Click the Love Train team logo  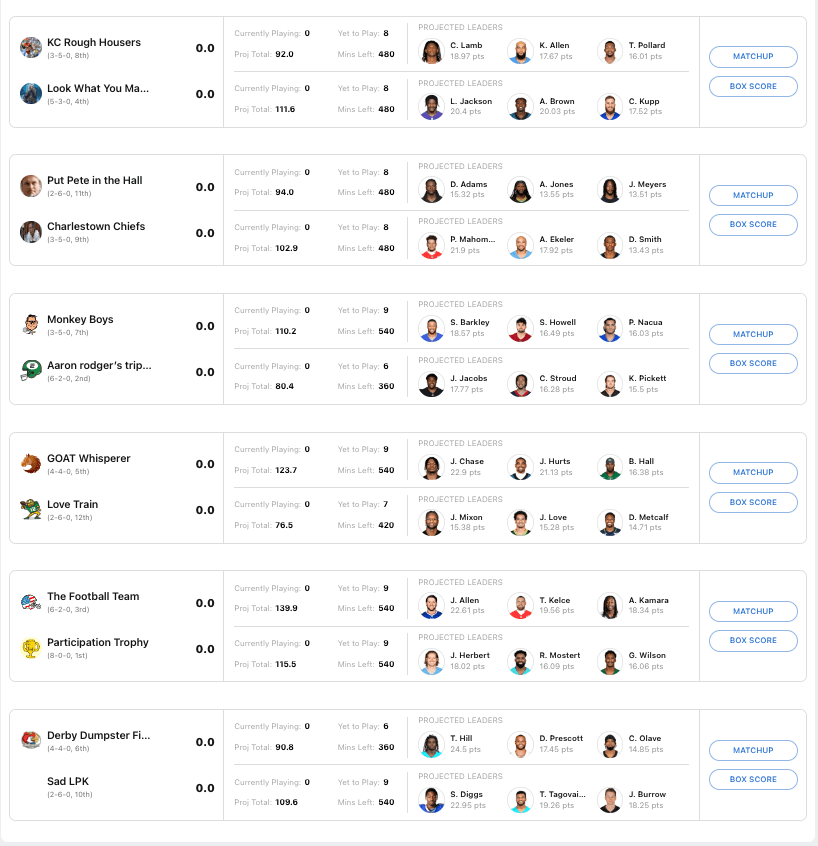click(x=31, y=509)
